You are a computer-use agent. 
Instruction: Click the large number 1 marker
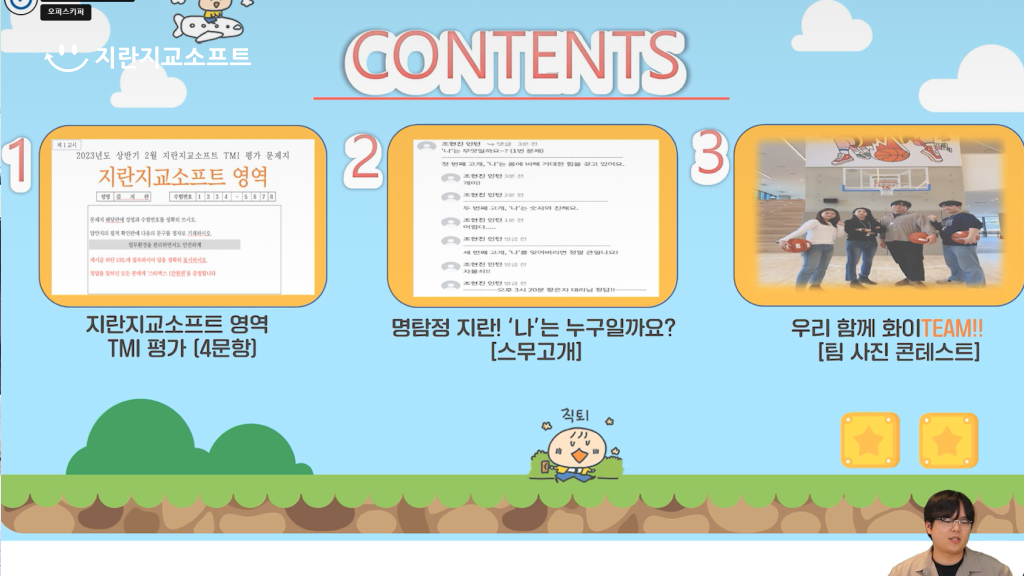coord(18,164)
